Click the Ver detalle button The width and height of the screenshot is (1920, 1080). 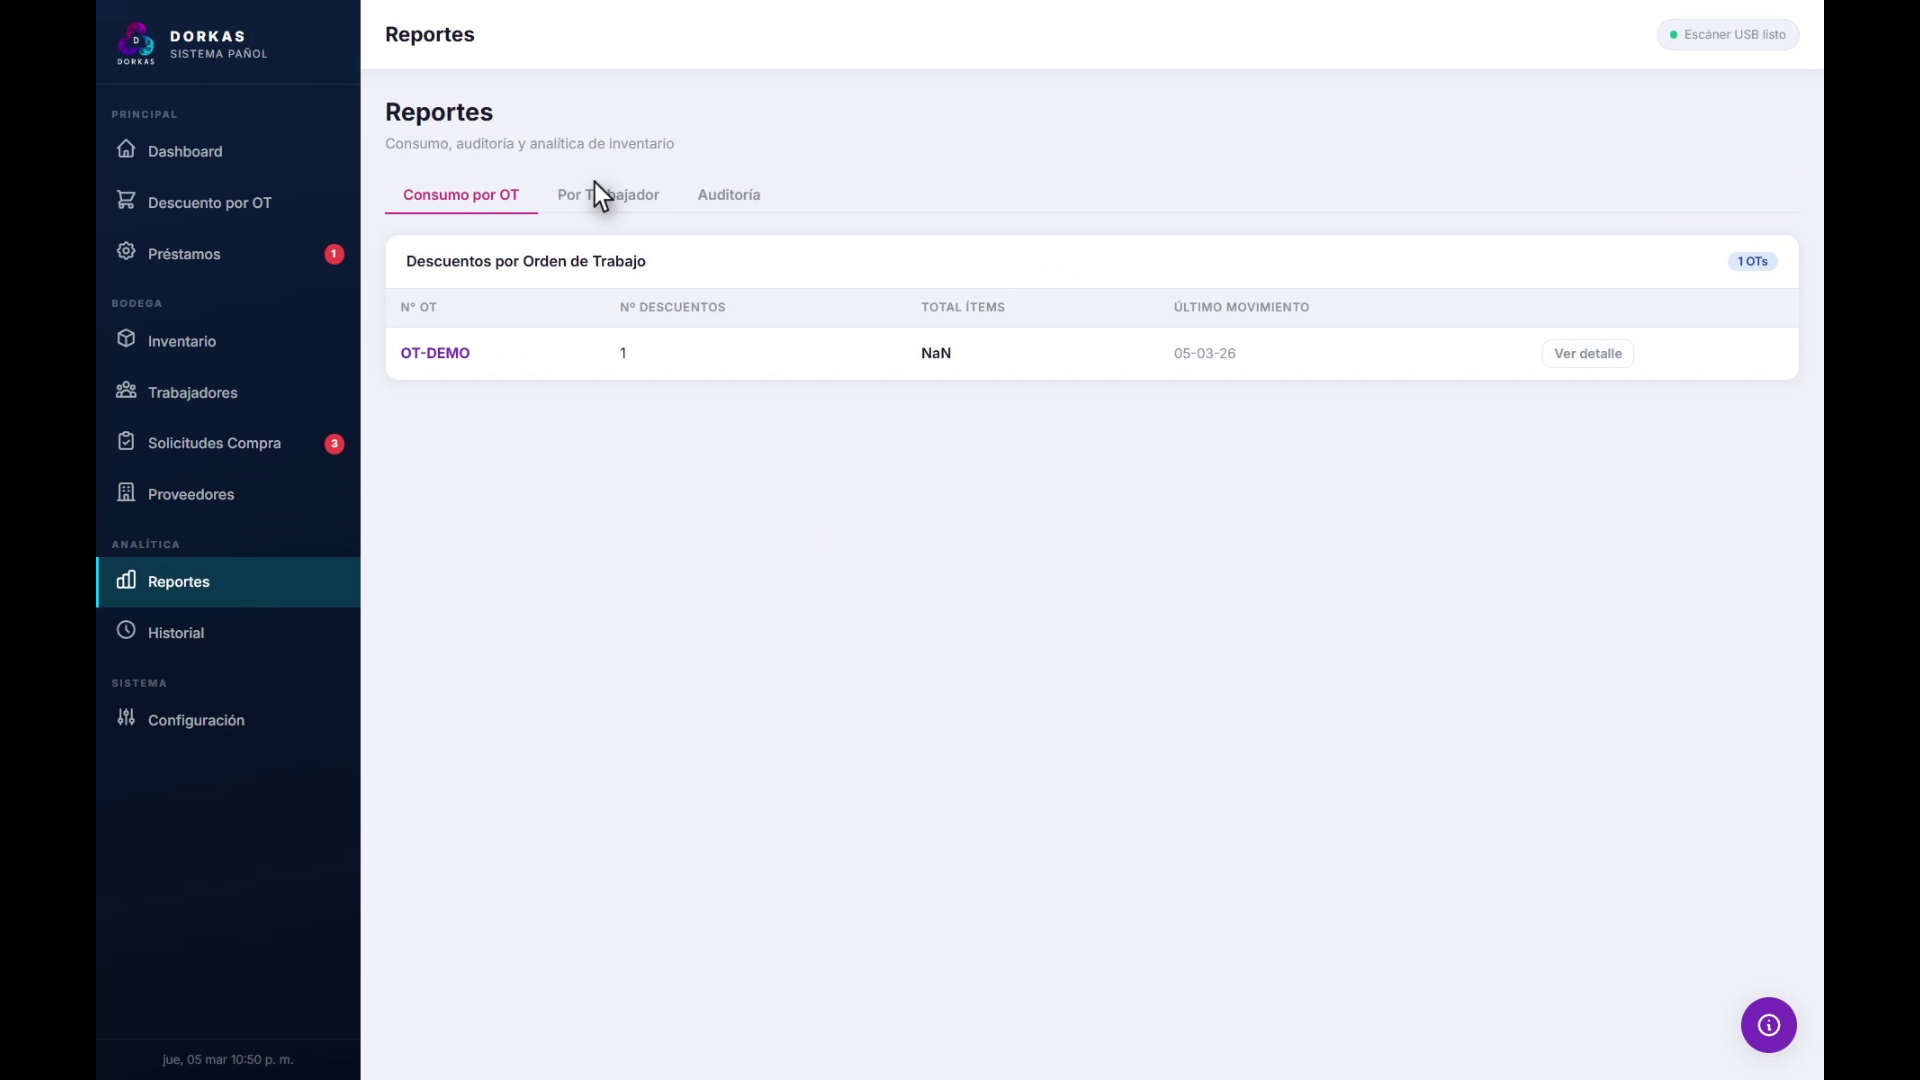[1587, 353]
